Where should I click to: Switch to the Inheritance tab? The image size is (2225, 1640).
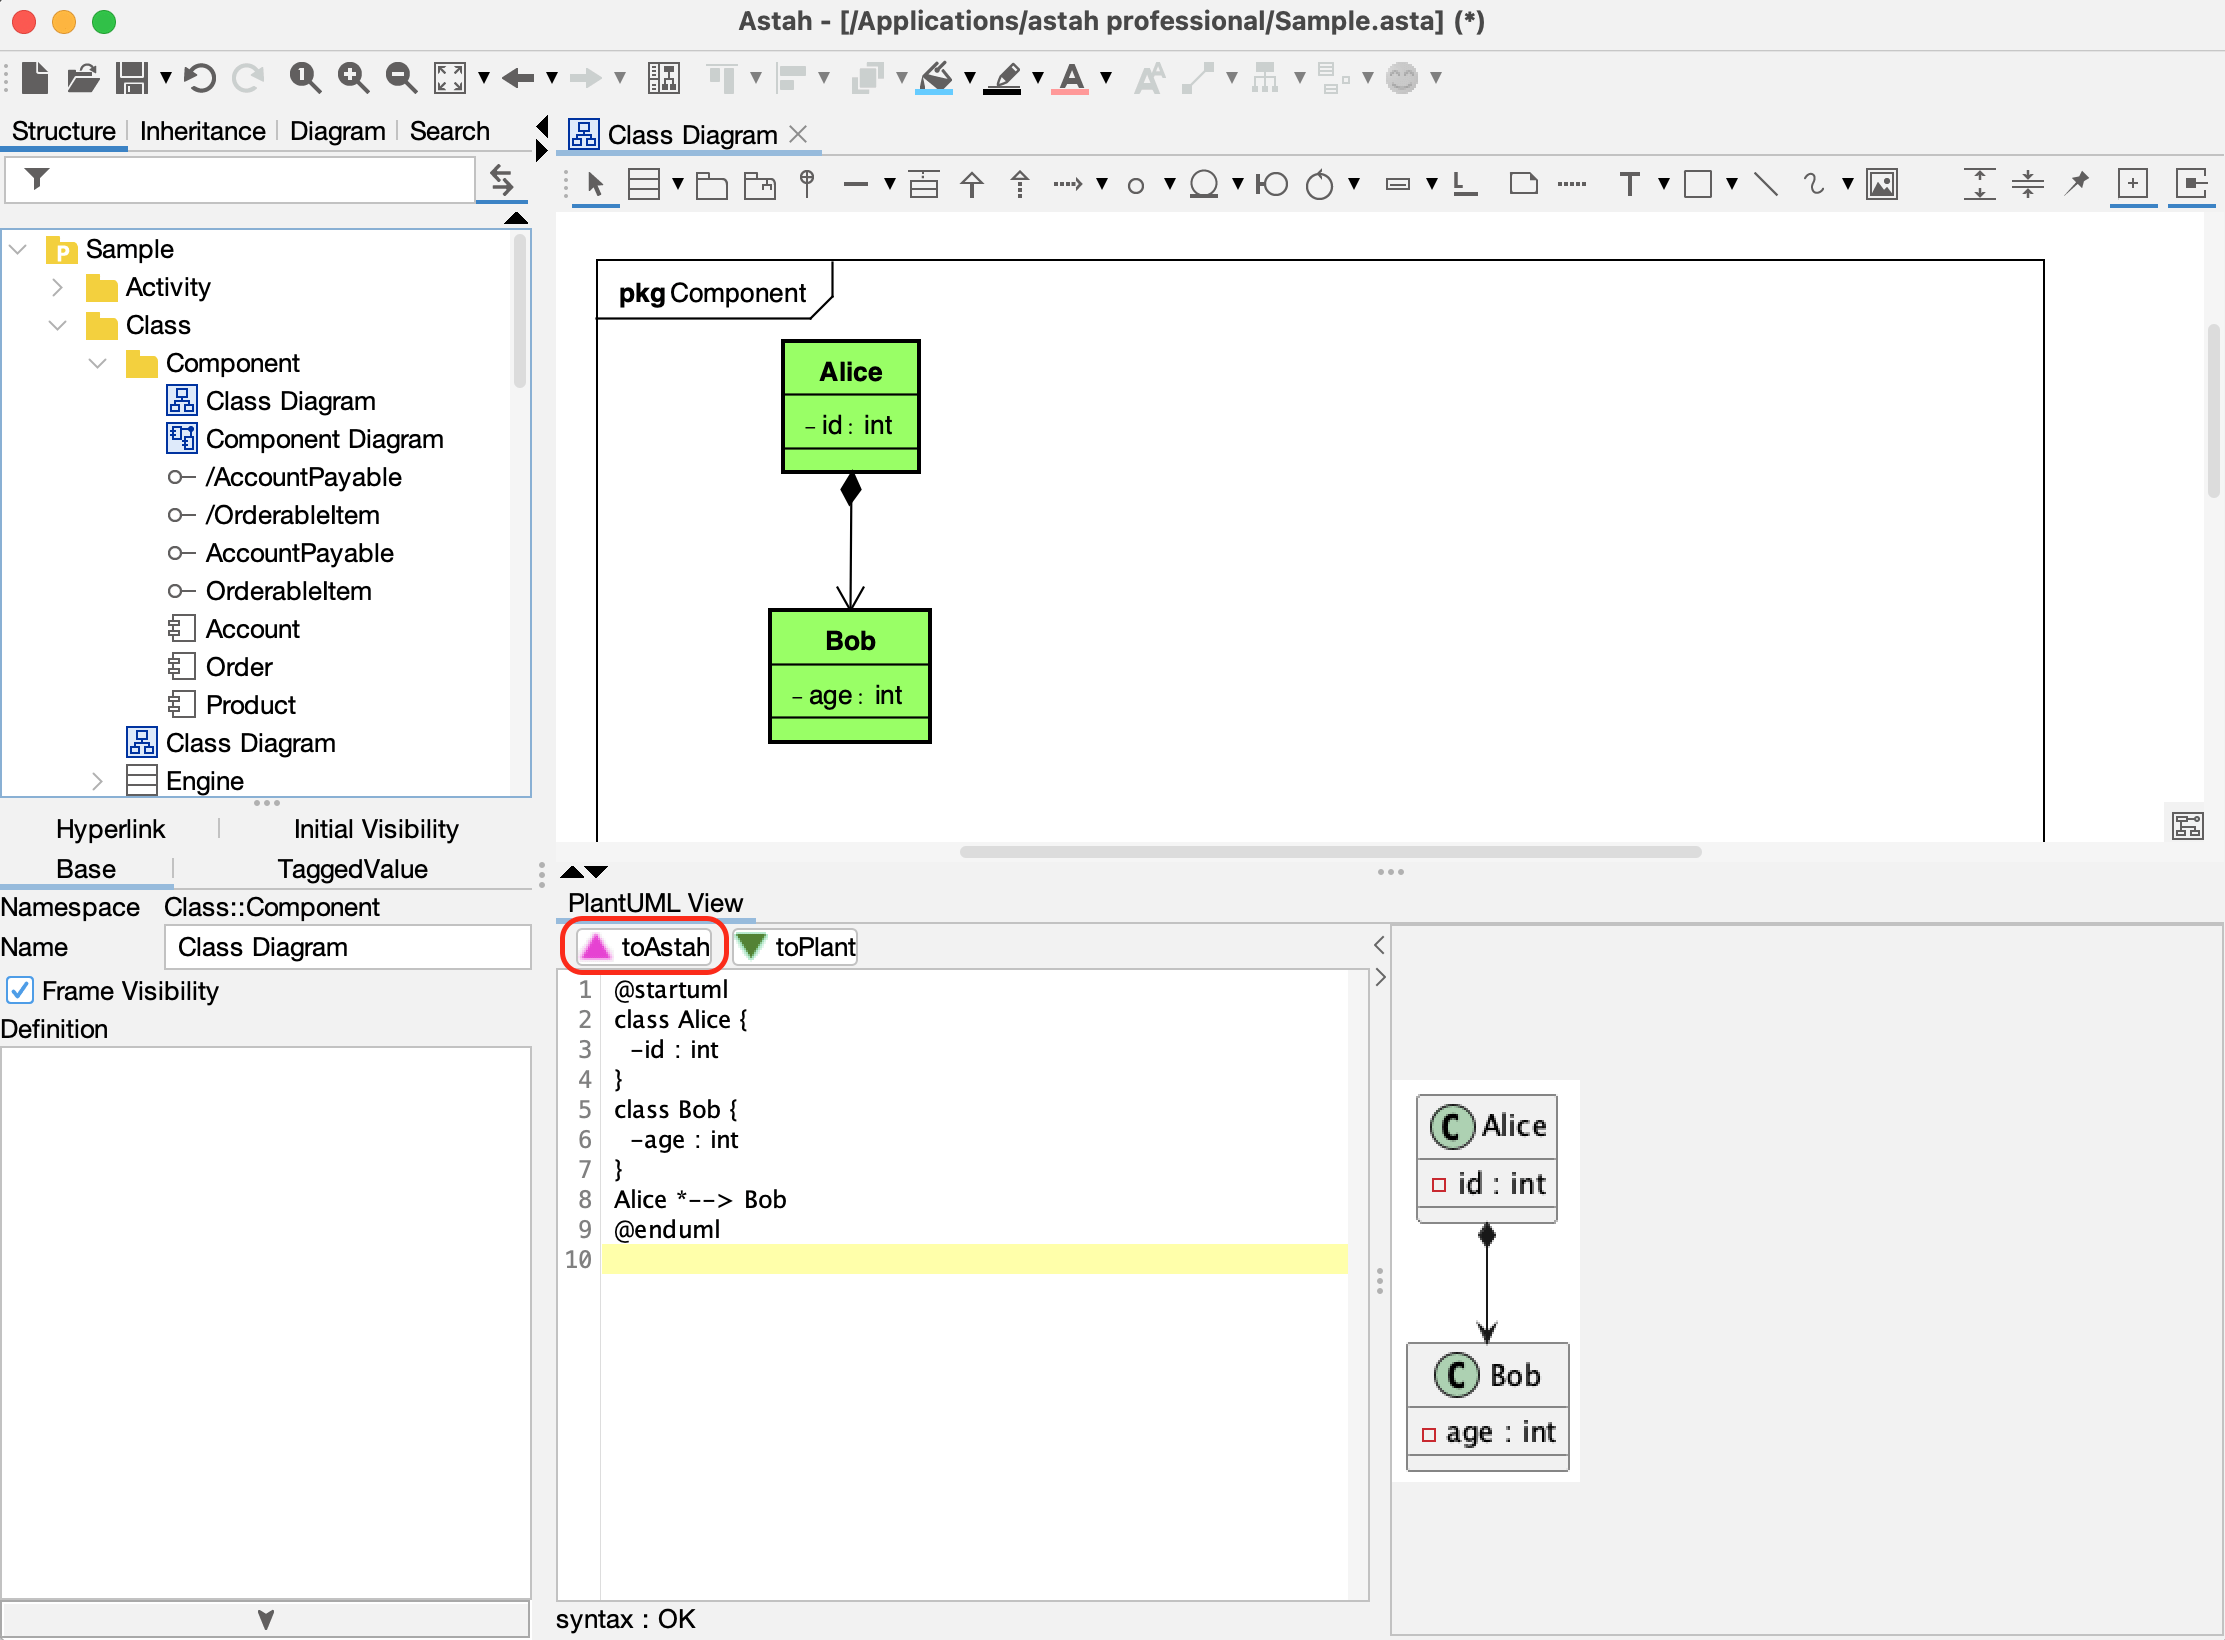[202, 131]
